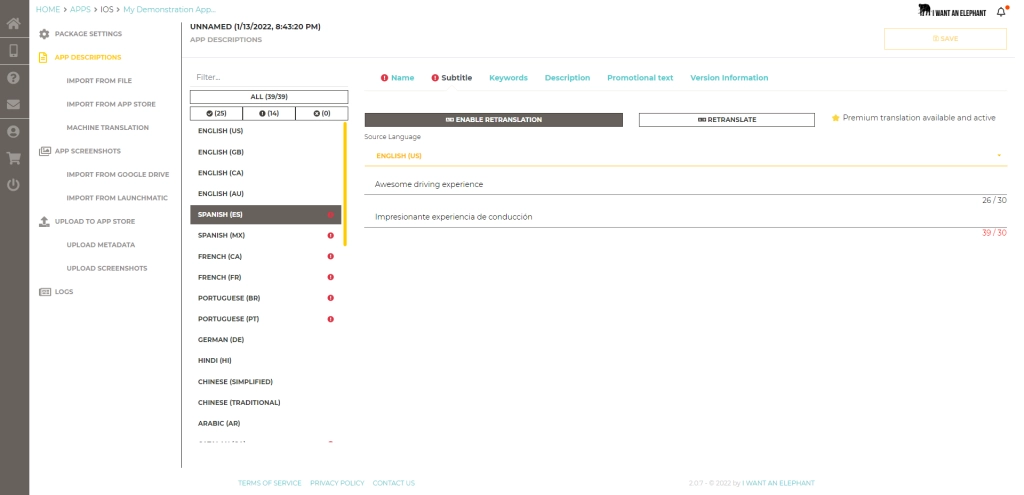The height and width of the screenshot is (495, 1024).
Task: Click the Retranslate button
Action: [x=727, y=120]
